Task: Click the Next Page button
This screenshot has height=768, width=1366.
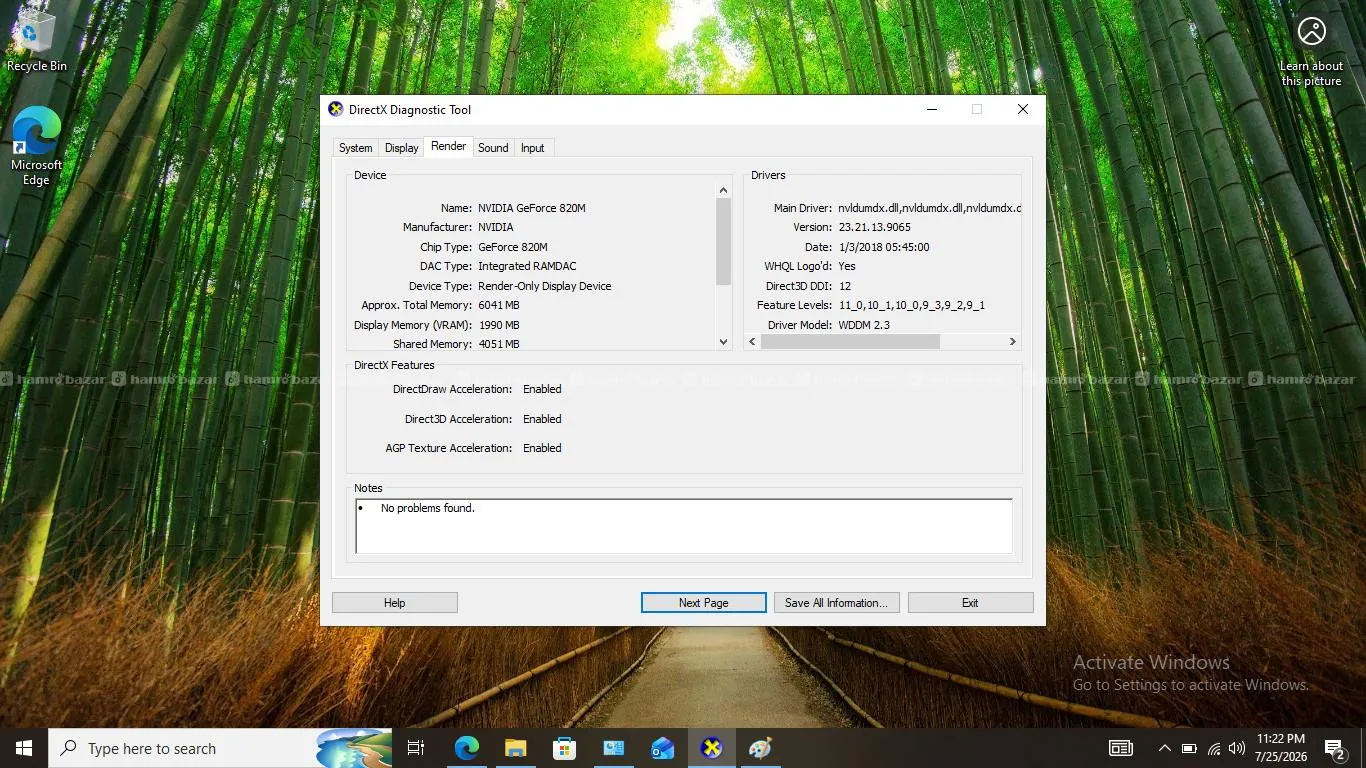Action: 704,603
